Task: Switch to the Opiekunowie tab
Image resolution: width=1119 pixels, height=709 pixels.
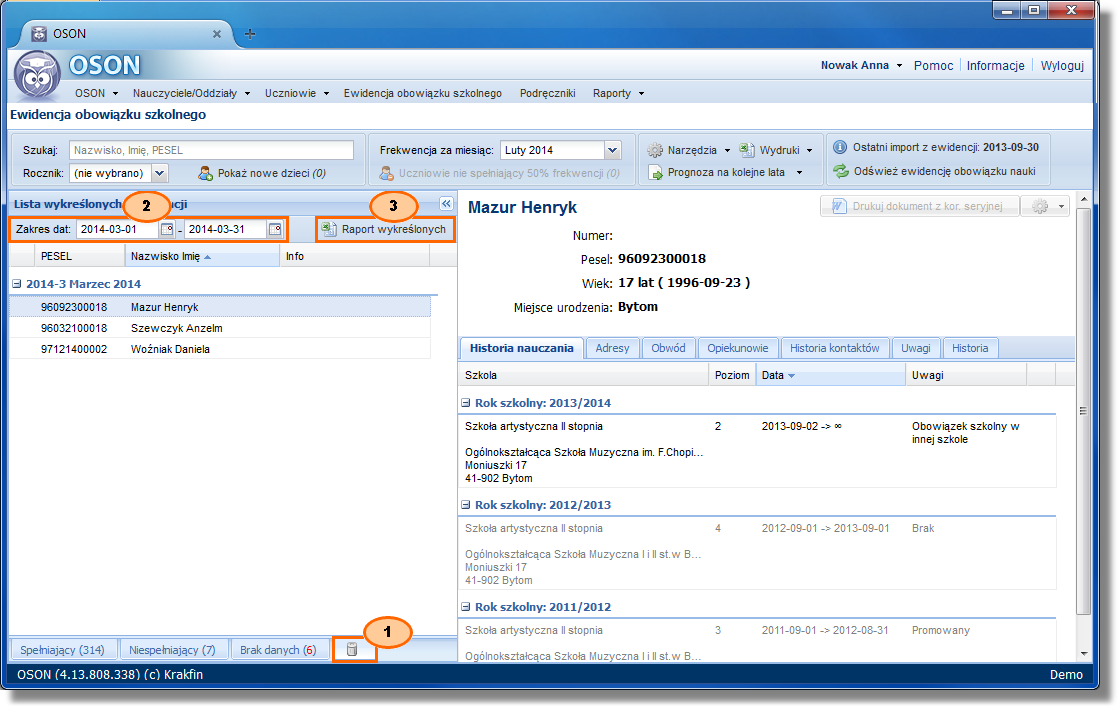Action: click(738, 348)
